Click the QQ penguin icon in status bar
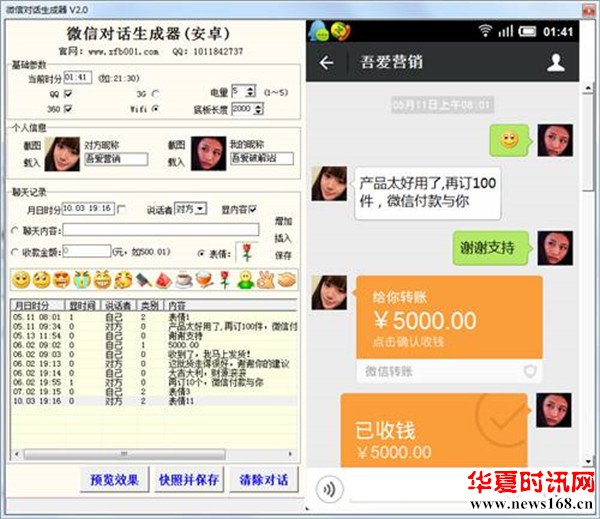 (318, 31)
